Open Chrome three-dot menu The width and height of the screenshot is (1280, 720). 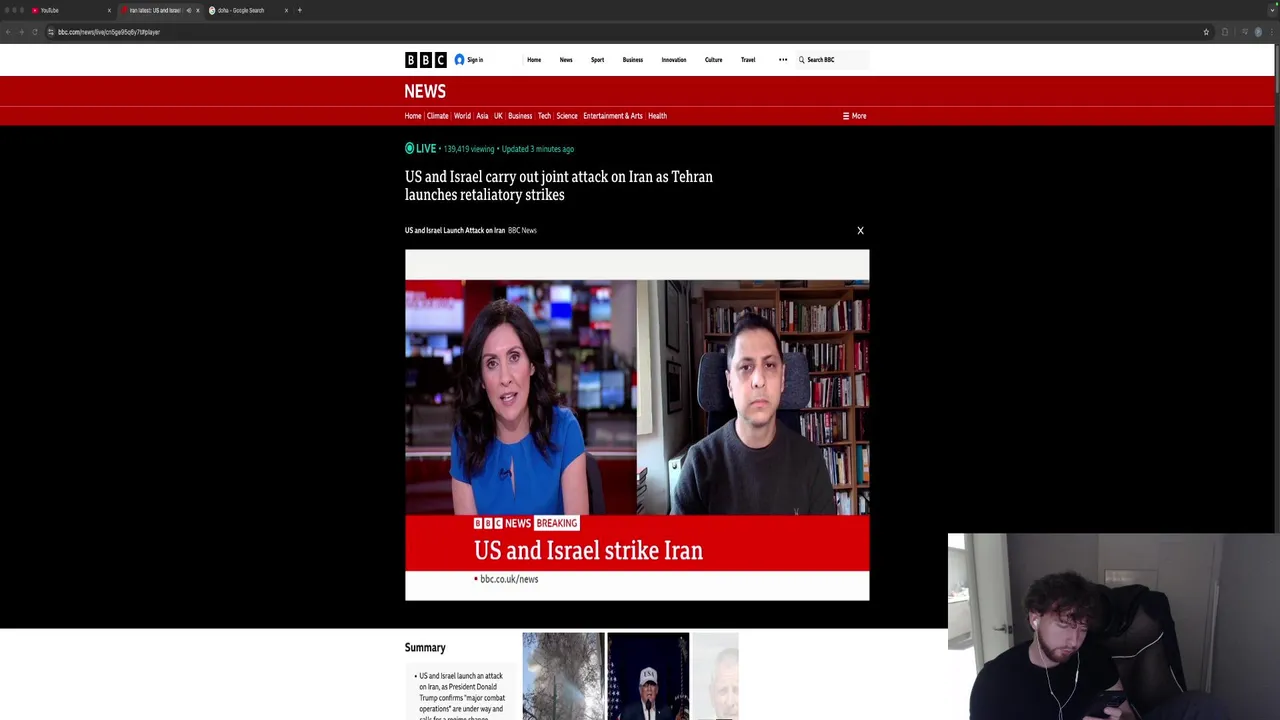point(1272,32)
